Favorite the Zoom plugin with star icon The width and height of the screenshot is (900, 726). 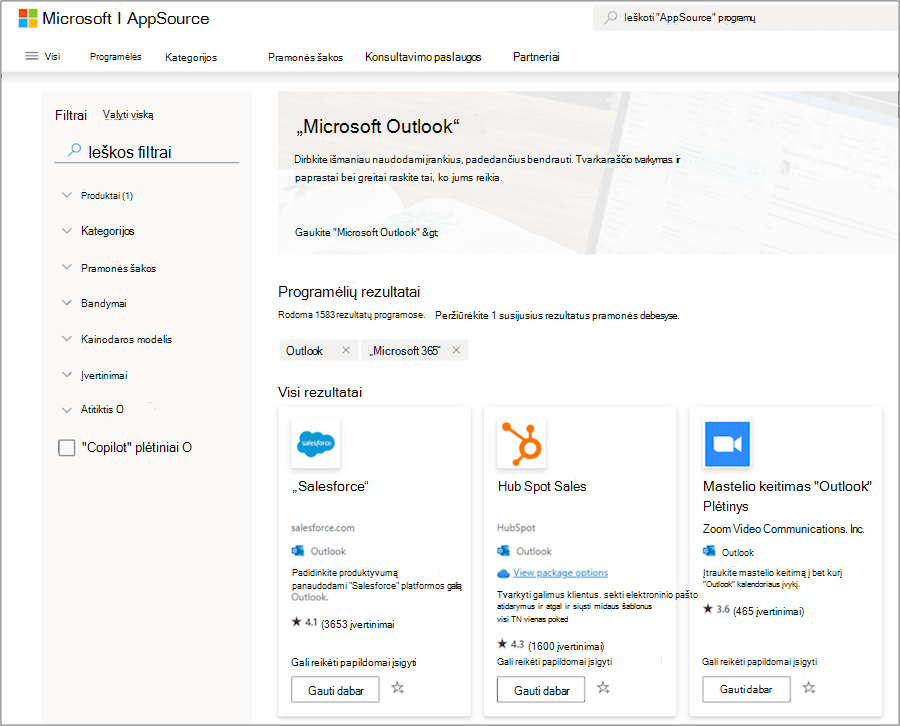point(809,688)
